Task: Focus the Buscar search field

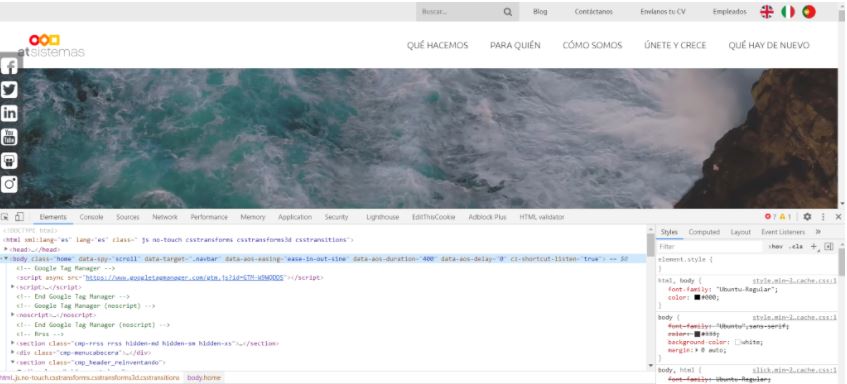Action: pos(459,12)
